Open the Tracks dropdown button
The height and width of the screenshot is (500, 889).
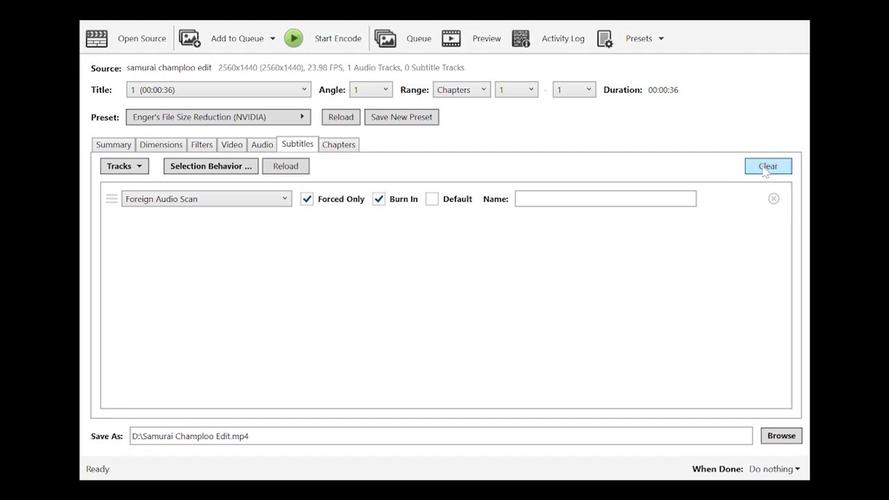tap(124, 166)
